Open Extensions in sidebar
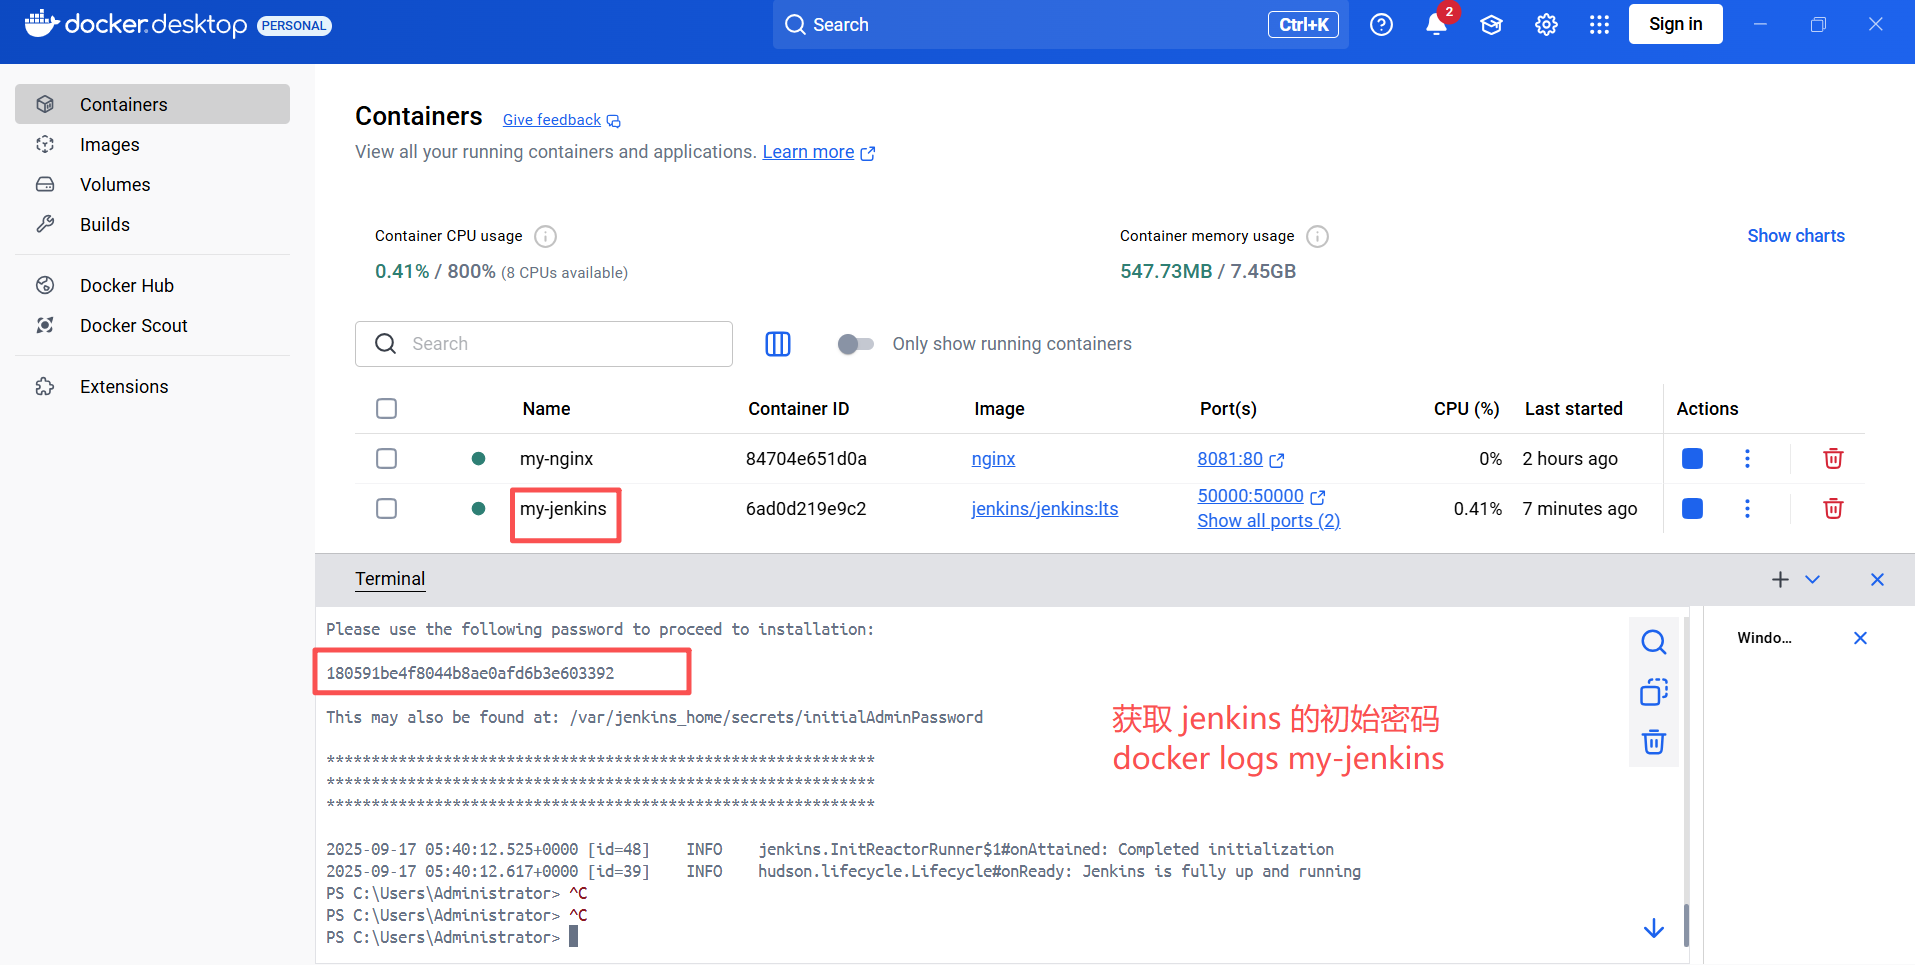 pos(152,386)
